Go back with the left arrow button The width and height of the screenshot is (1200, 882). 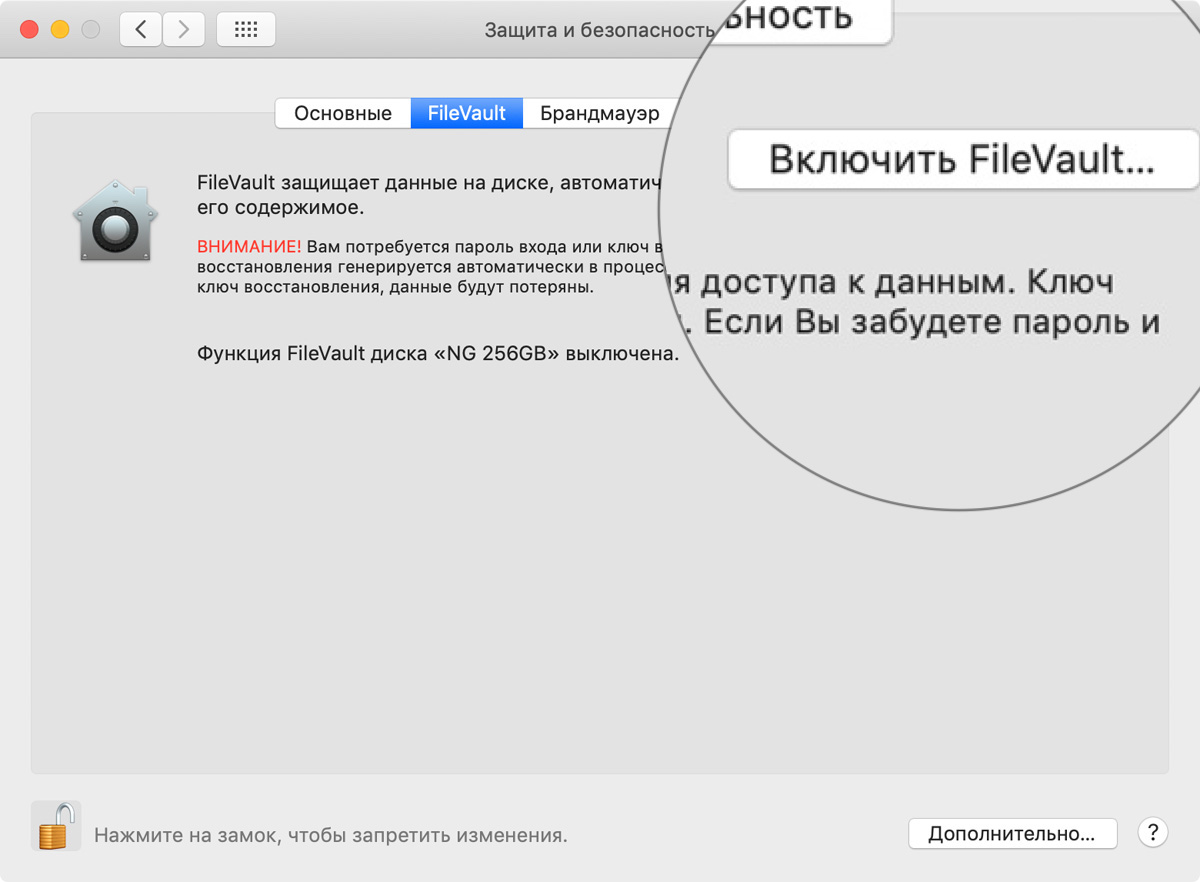pyautogui.click(x=141, y=30)
